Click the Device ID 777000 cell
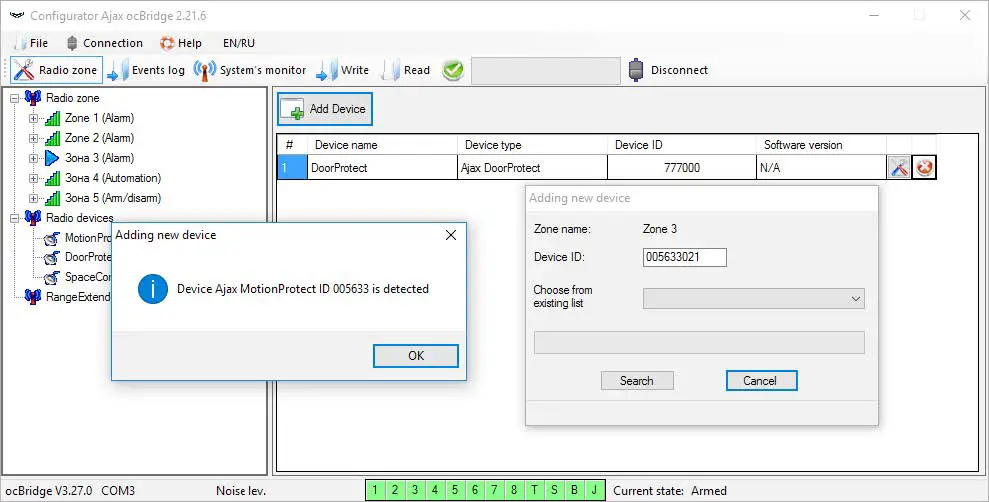 (682, 168)
